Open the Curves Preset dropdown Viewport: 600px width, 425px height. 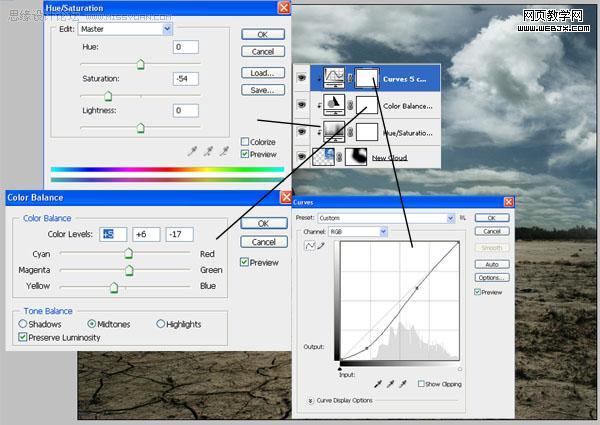[x=386, y=218]
